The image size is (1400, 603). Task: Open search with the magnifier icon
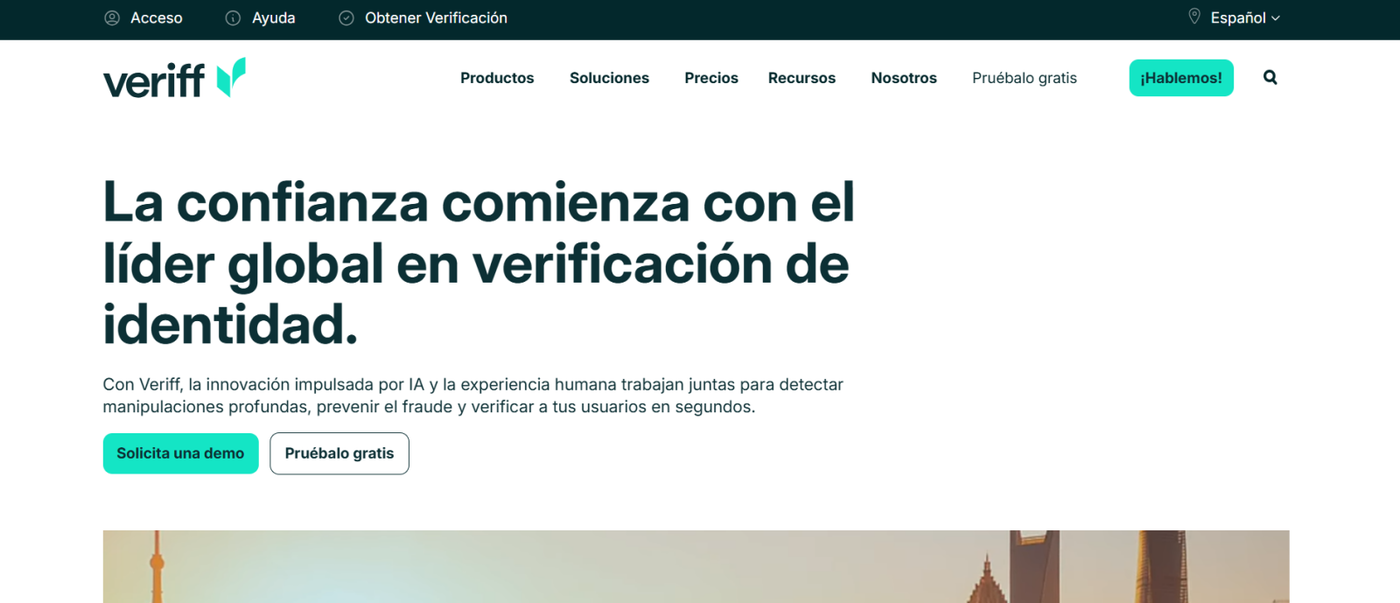[x=1270, y=77]
